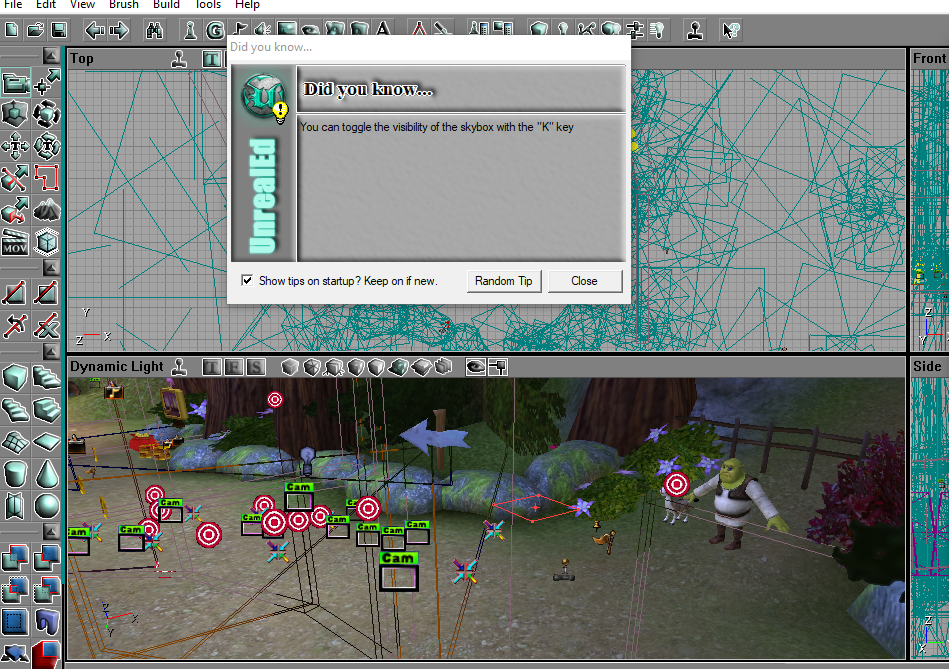Click the Flip Clipping Normal icon
Viewport: 949px width, 669px height.
(x=15, y=326)
